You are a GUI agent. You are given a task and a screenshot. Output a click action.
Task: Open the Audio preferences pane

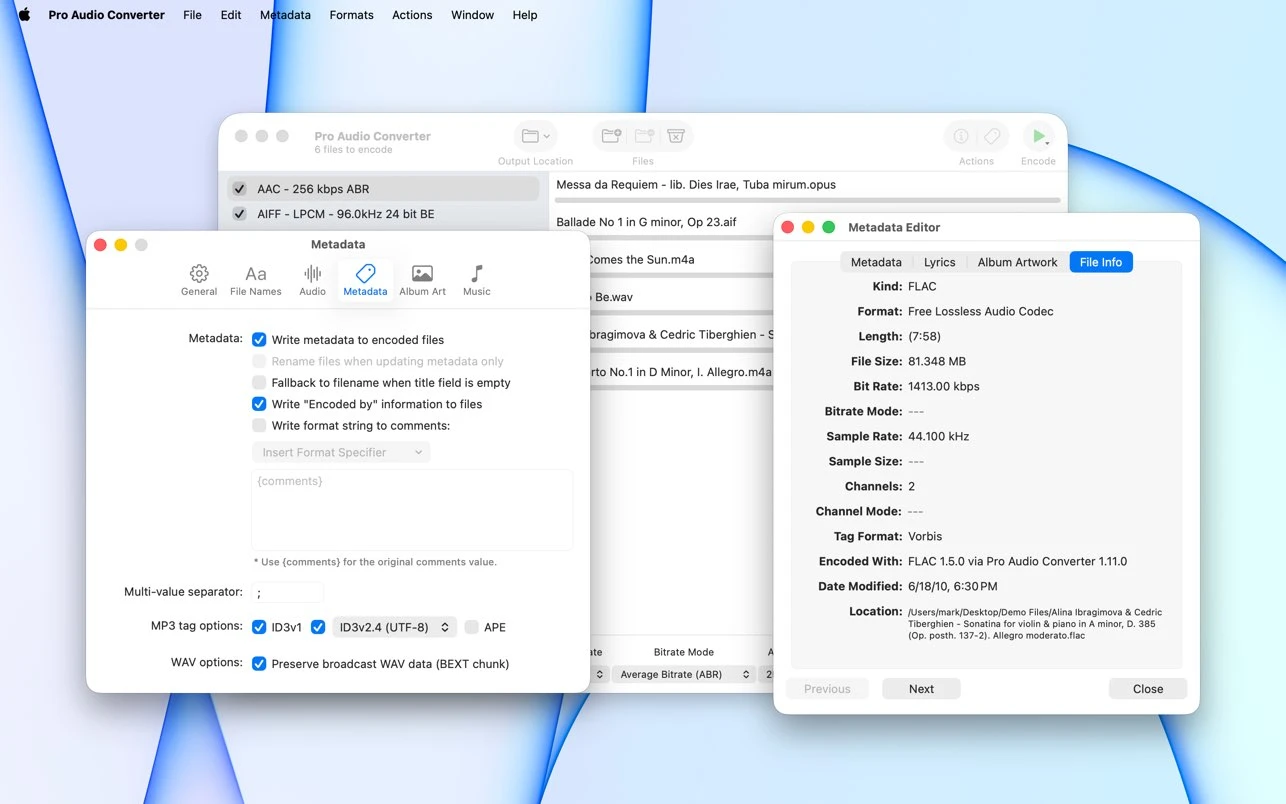313,280
